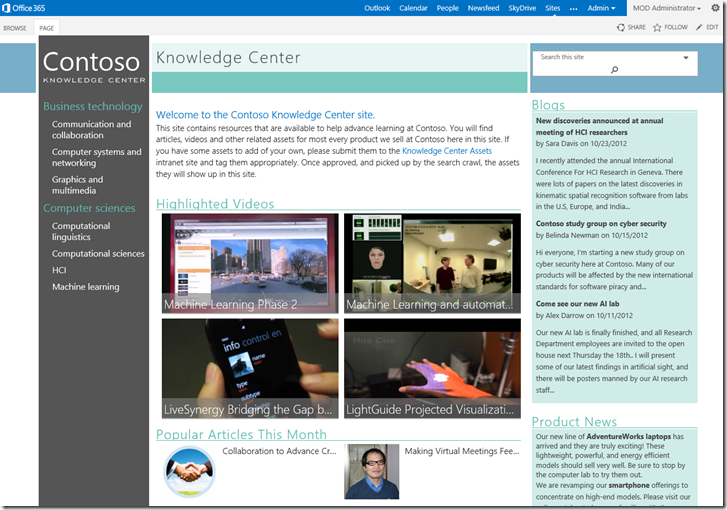Click the Share icon button

pyautogui.click(x=621, y=27)
